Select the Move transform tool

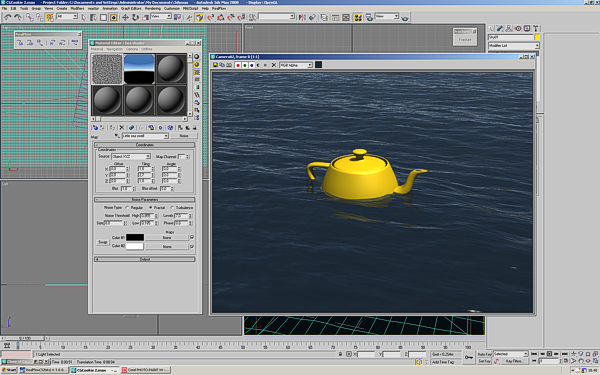[x=125, y=17]
